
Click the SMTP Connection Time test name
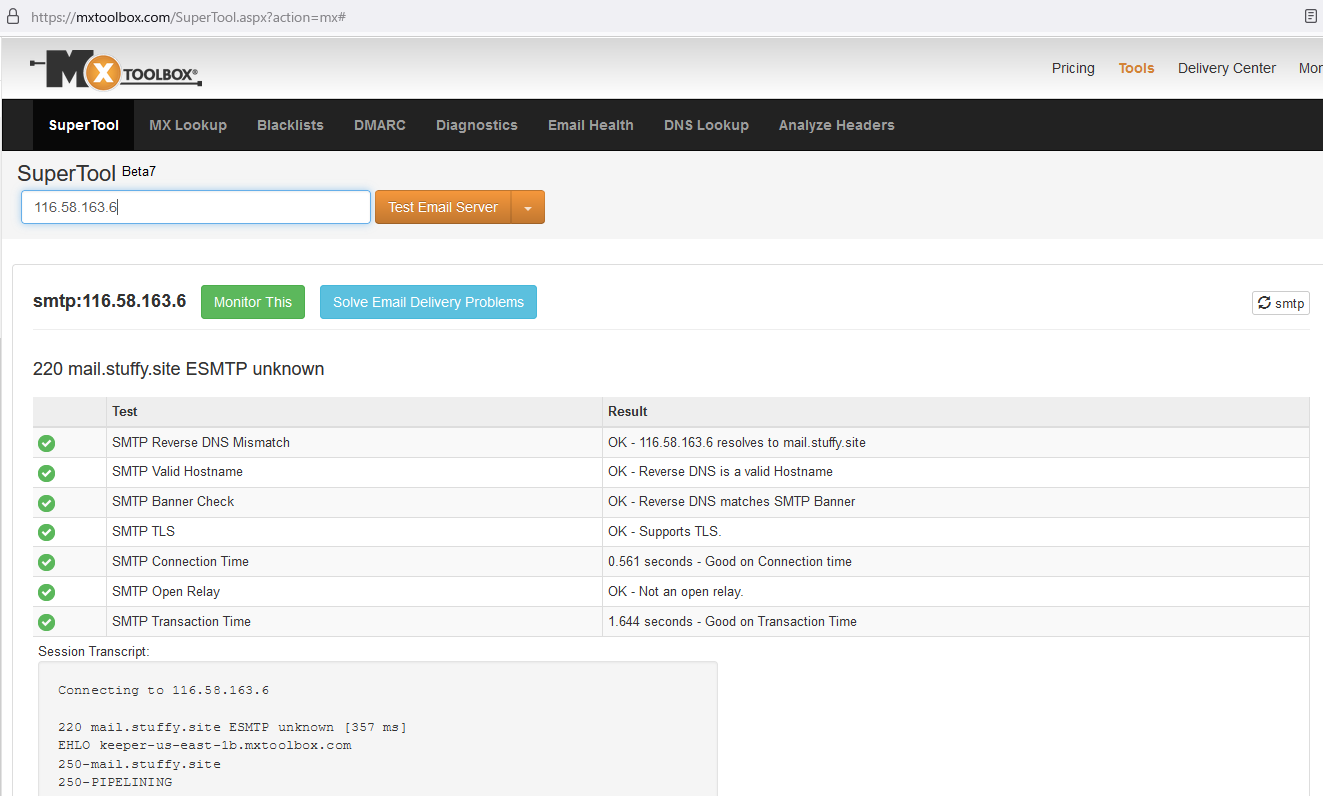(180, 561)
